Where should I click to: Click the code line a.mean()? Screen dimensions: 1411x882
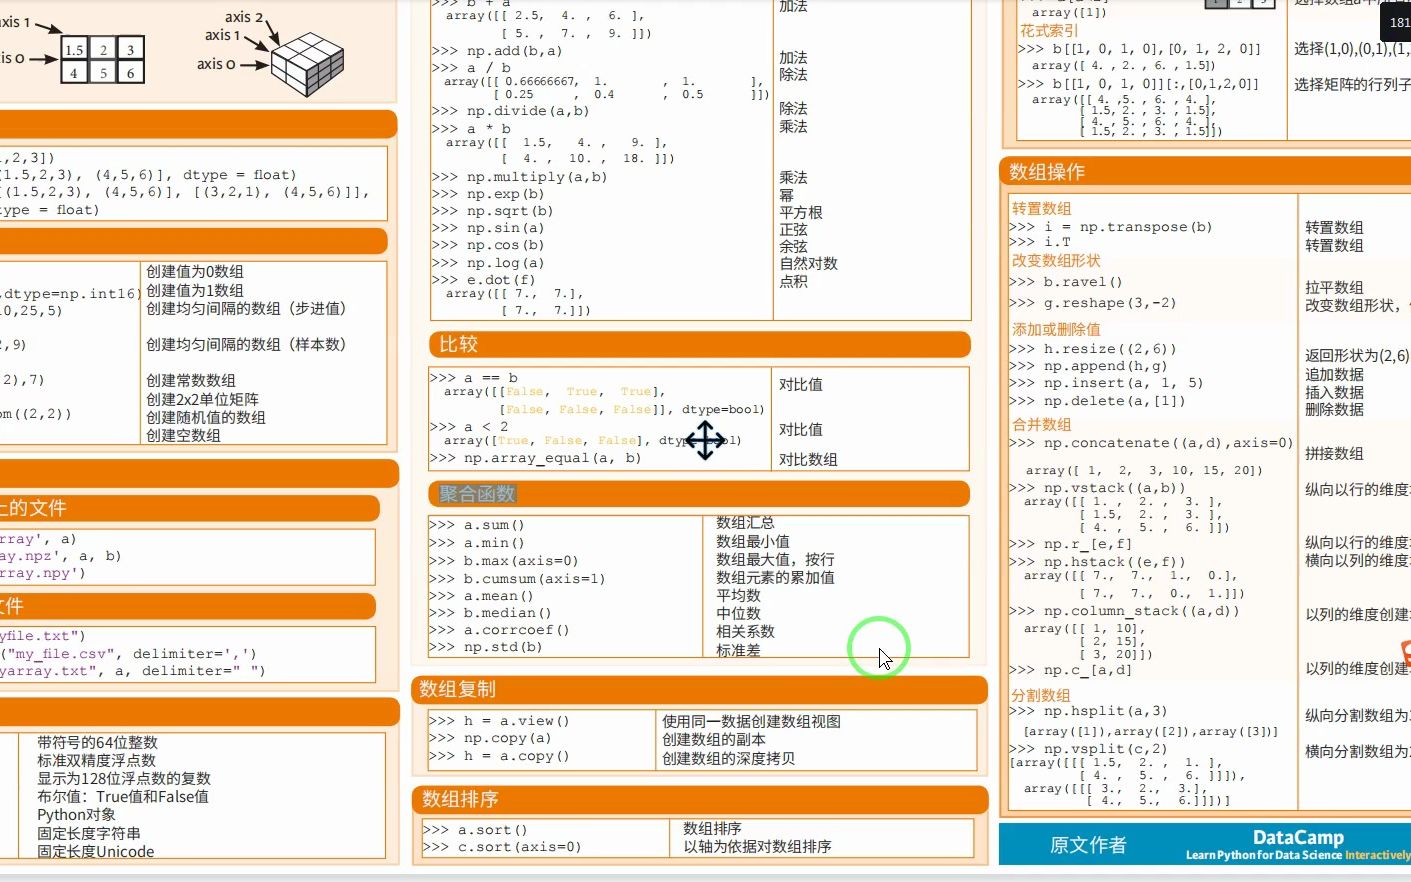click(x=481, y=596)
